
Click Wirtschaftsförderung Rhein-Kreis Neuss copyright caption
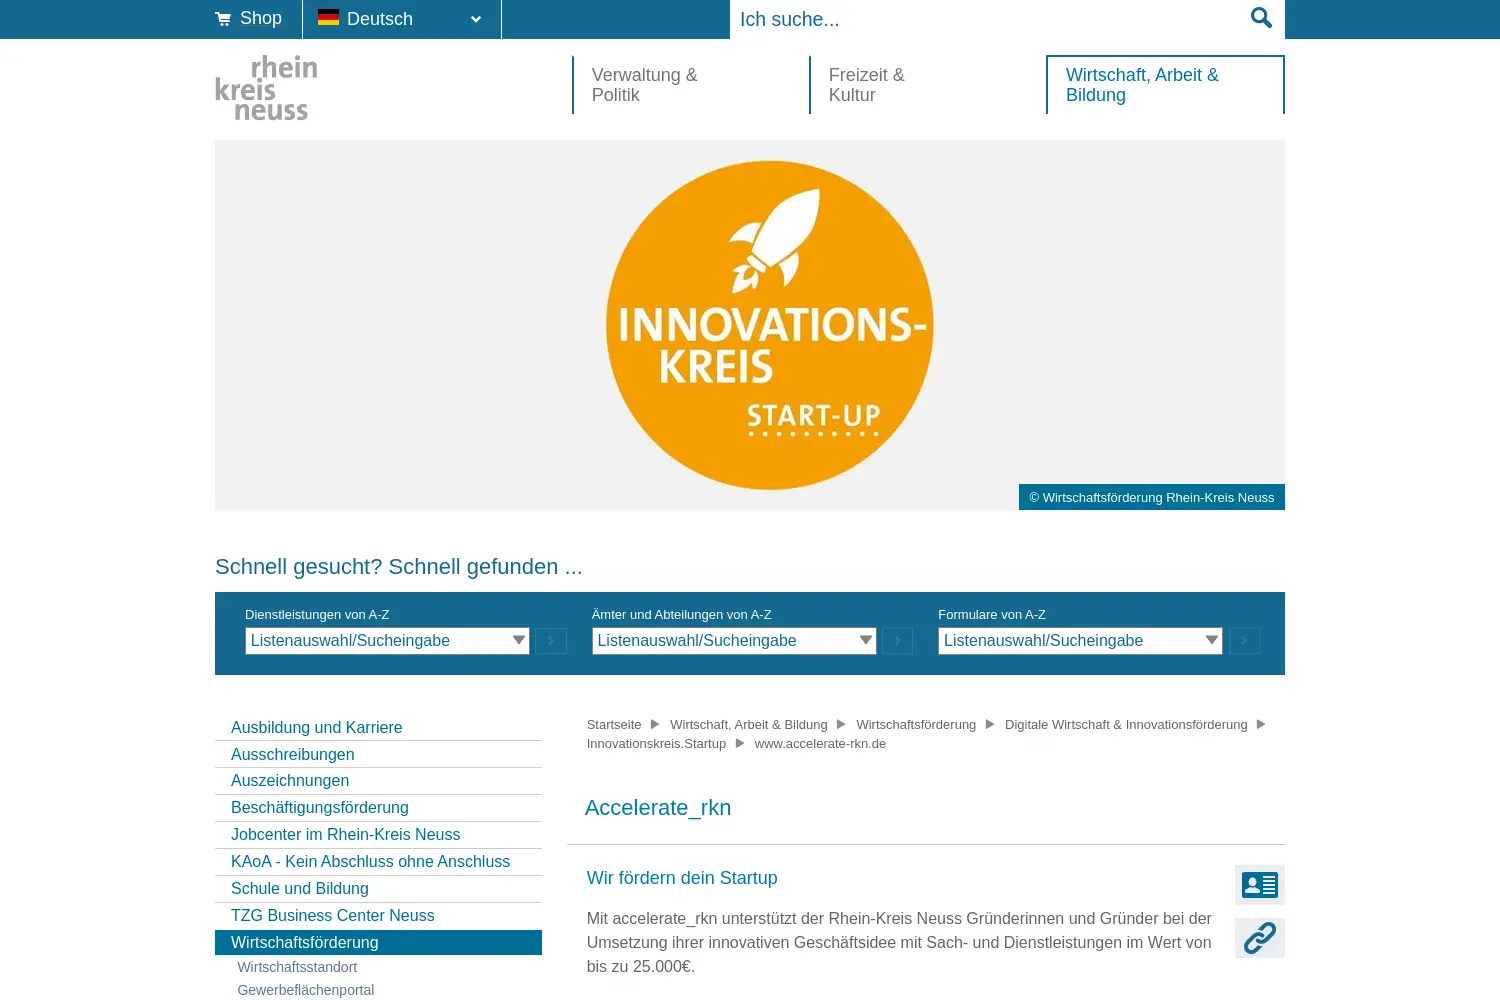coord(1152,497)
